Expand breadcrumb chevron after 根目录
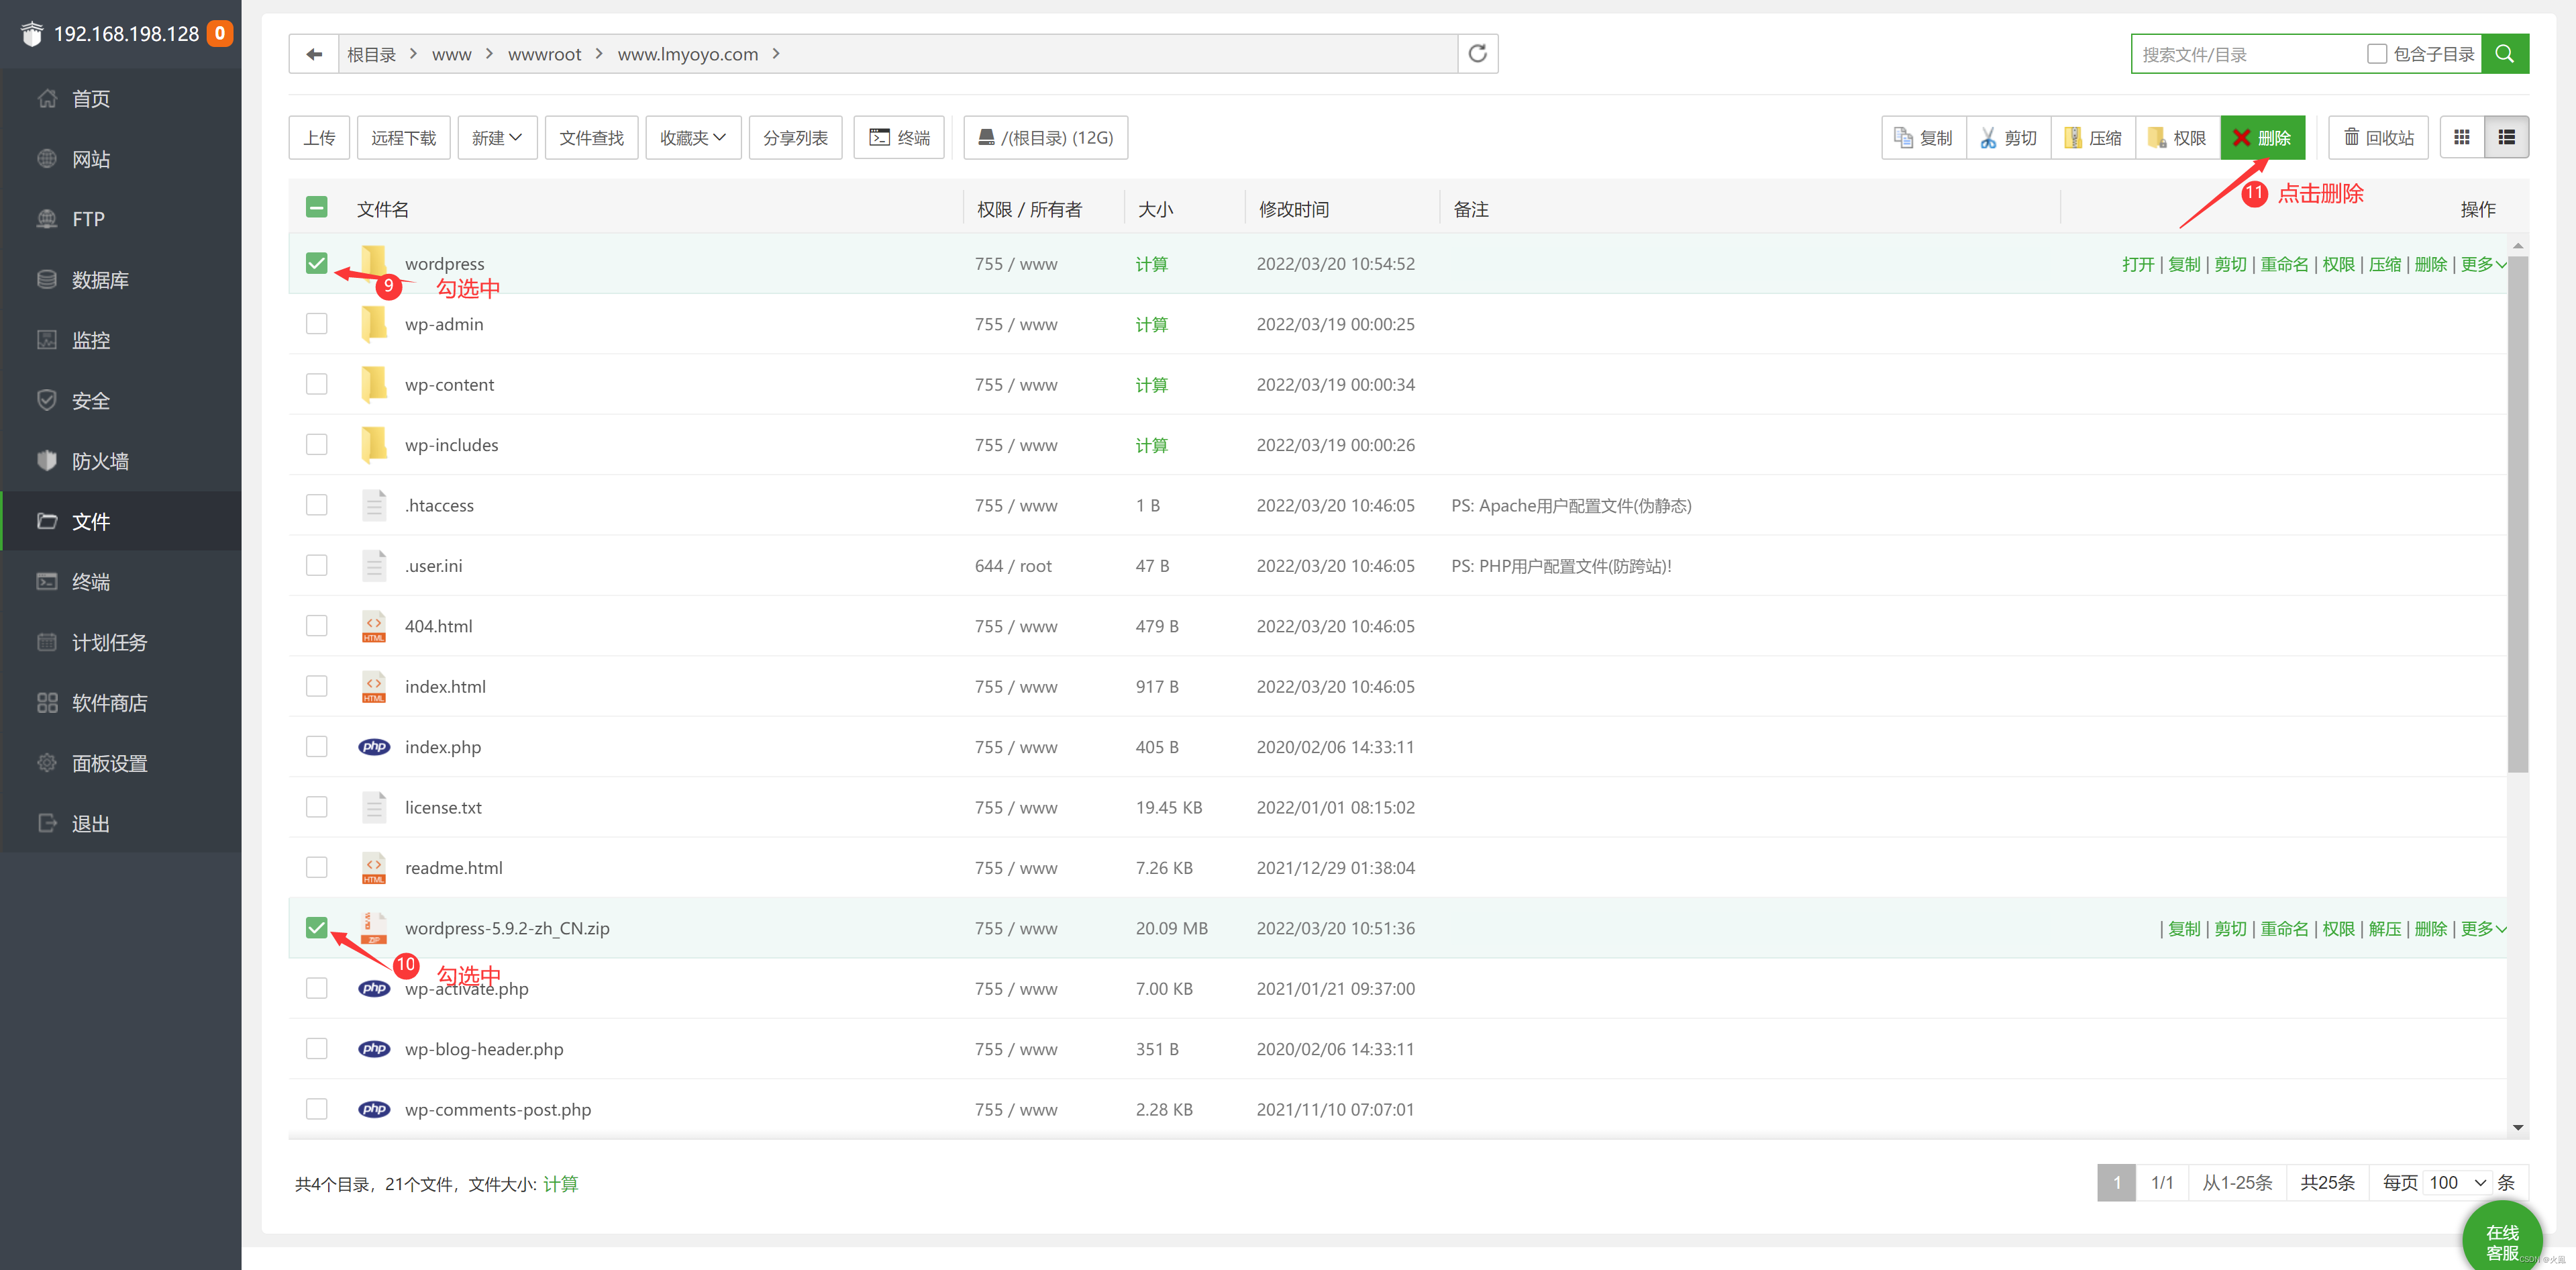 pyautogui.click(x=413, y=53)
